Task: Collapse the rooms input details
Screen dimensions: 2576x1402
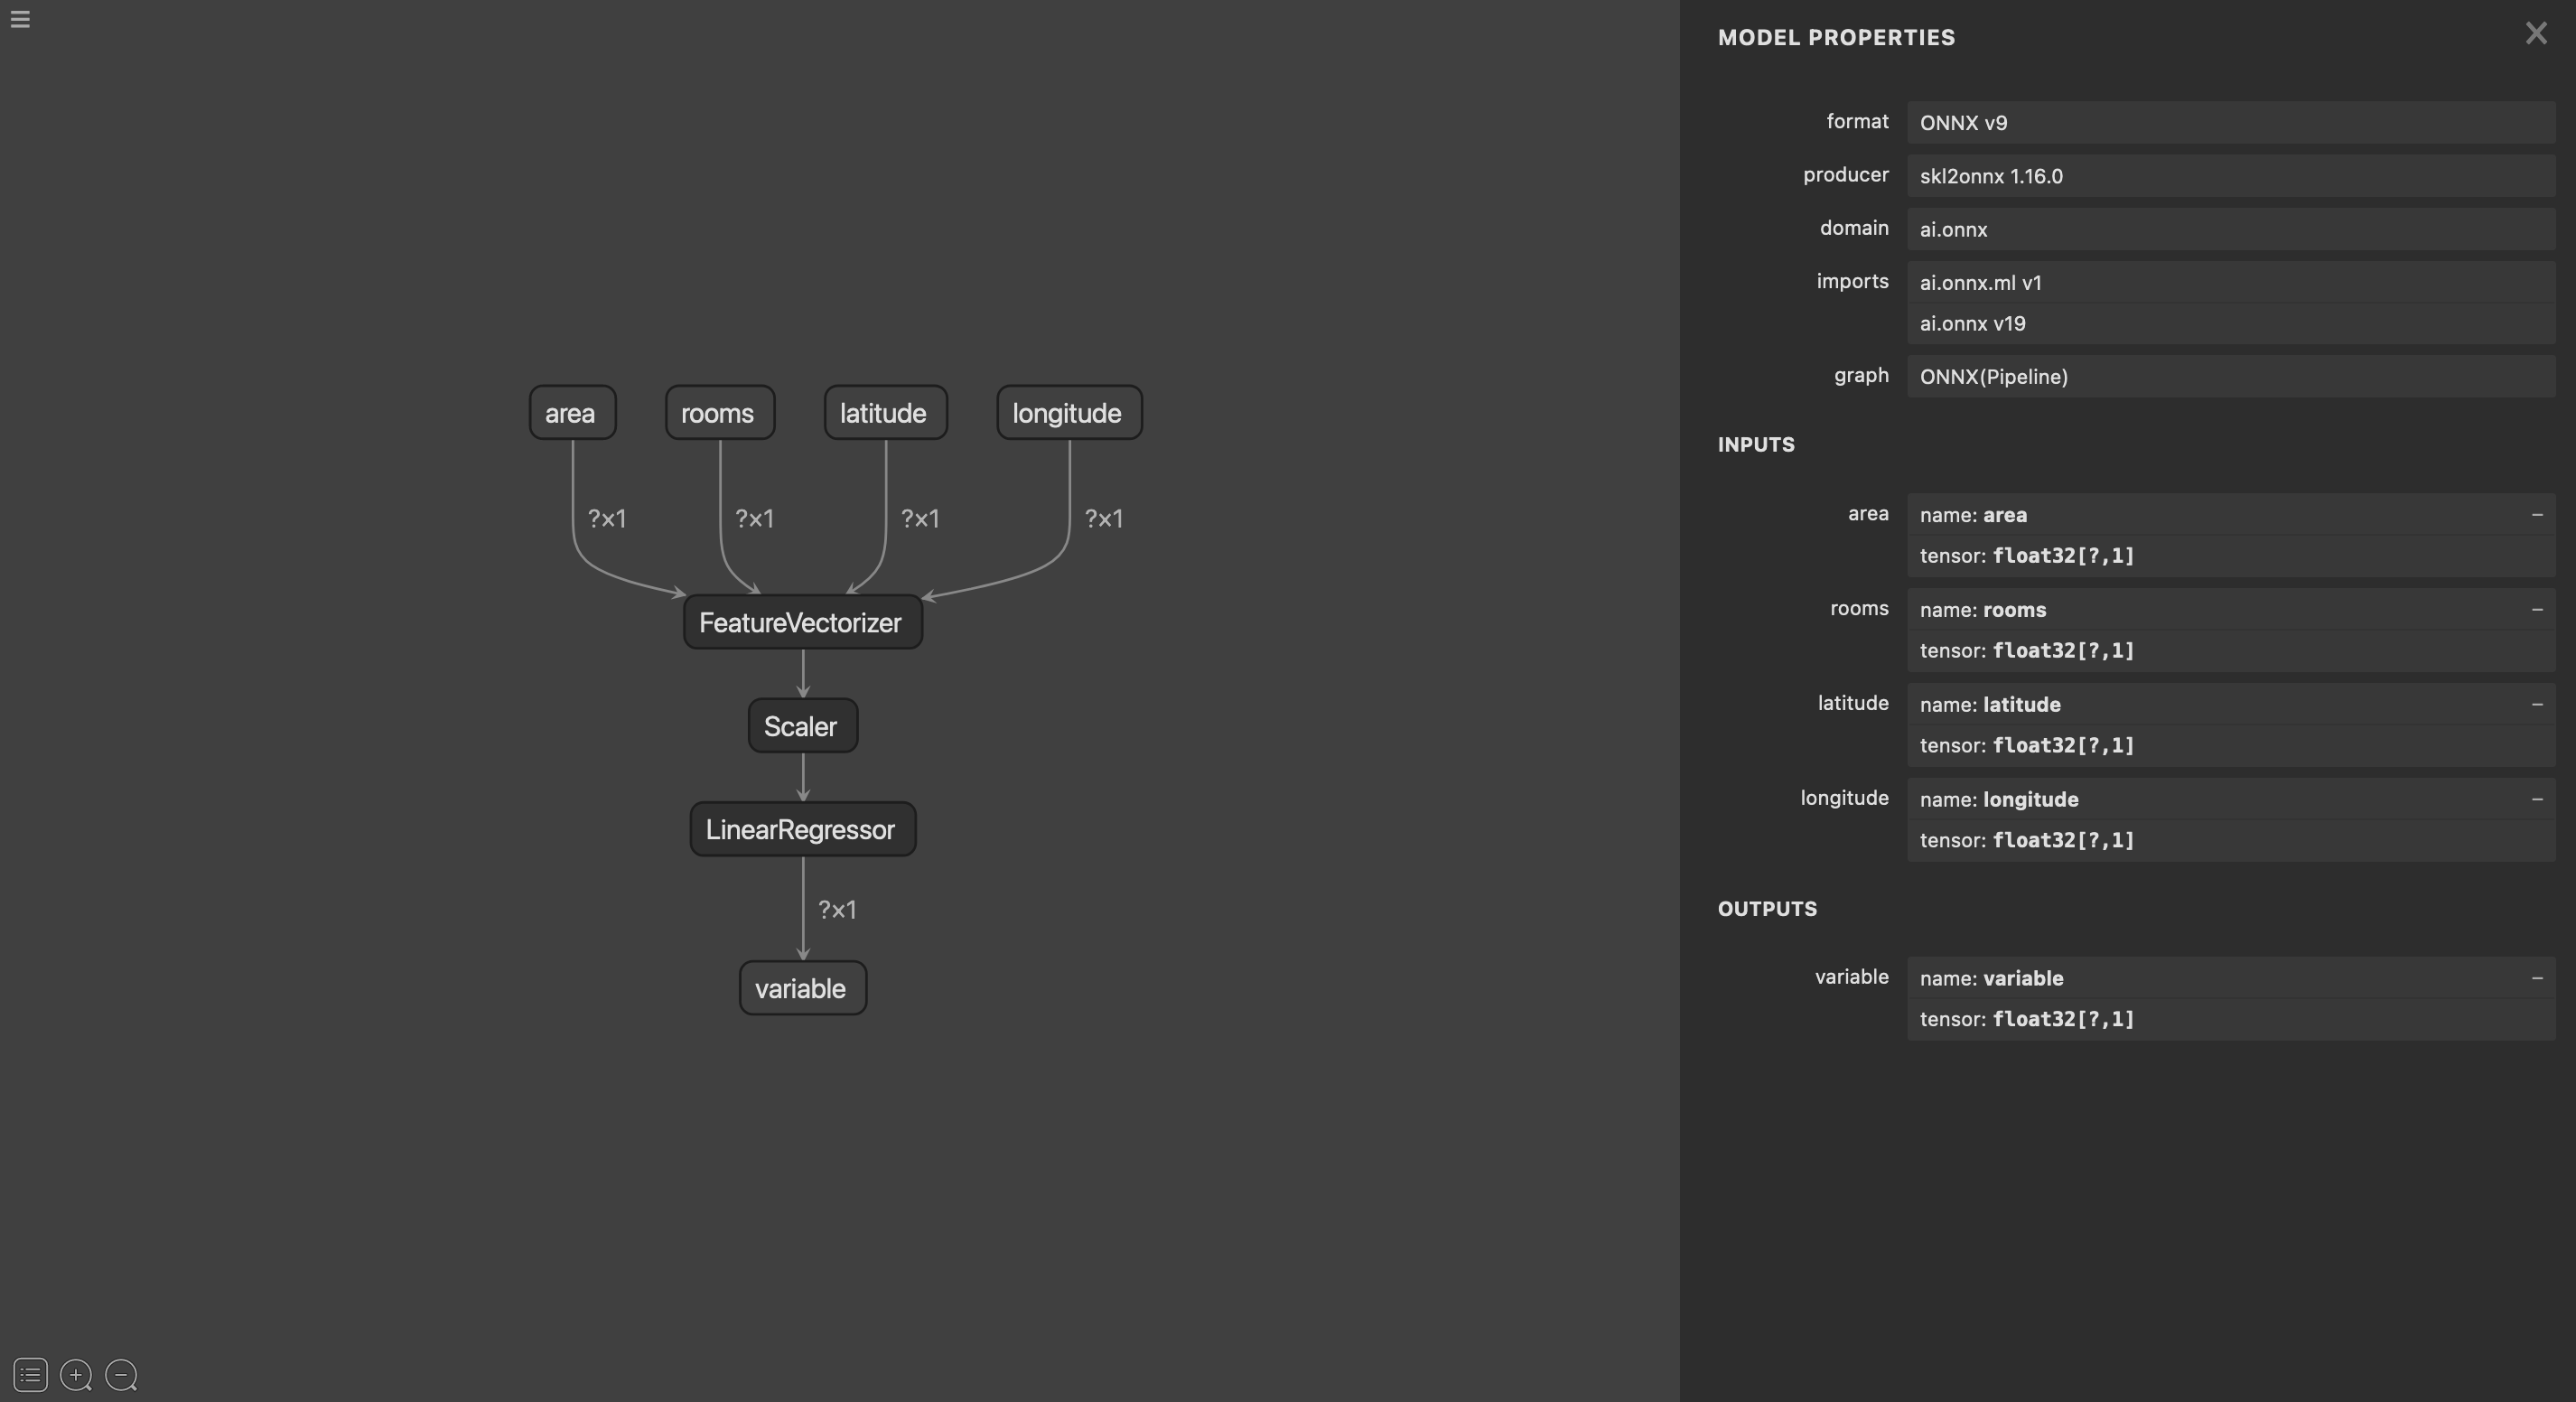Action: tap(2536, 610)
